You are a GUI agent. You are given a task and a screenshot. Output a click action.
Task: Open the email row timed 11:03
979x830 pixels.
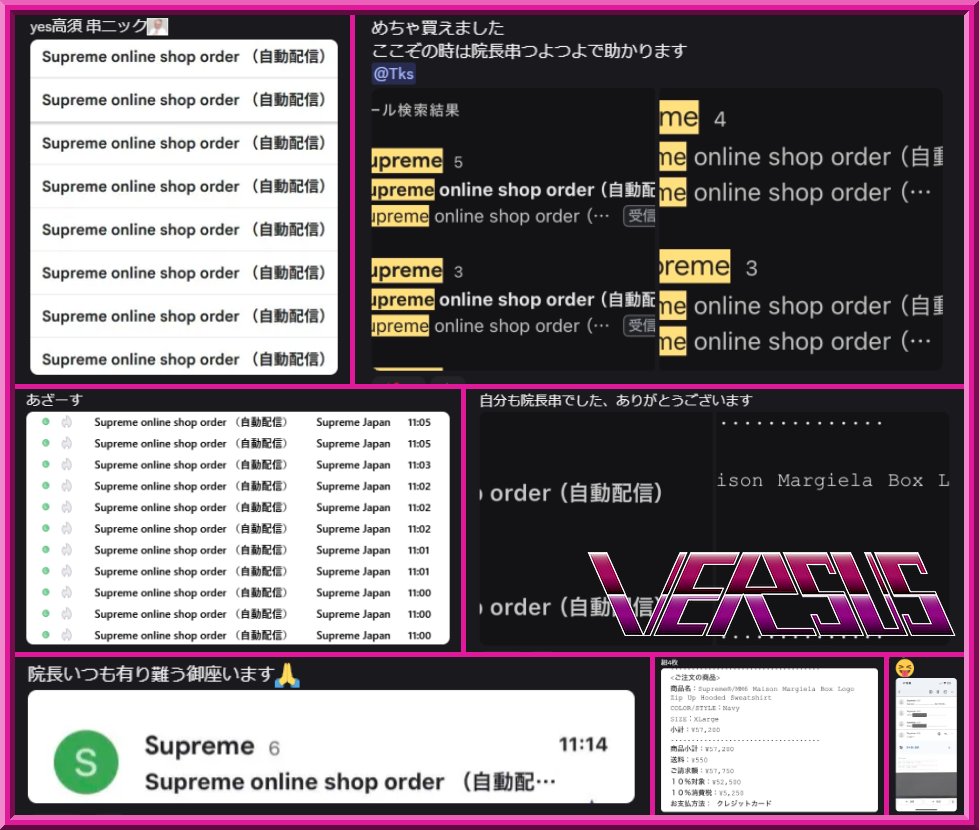coord(238,465)
